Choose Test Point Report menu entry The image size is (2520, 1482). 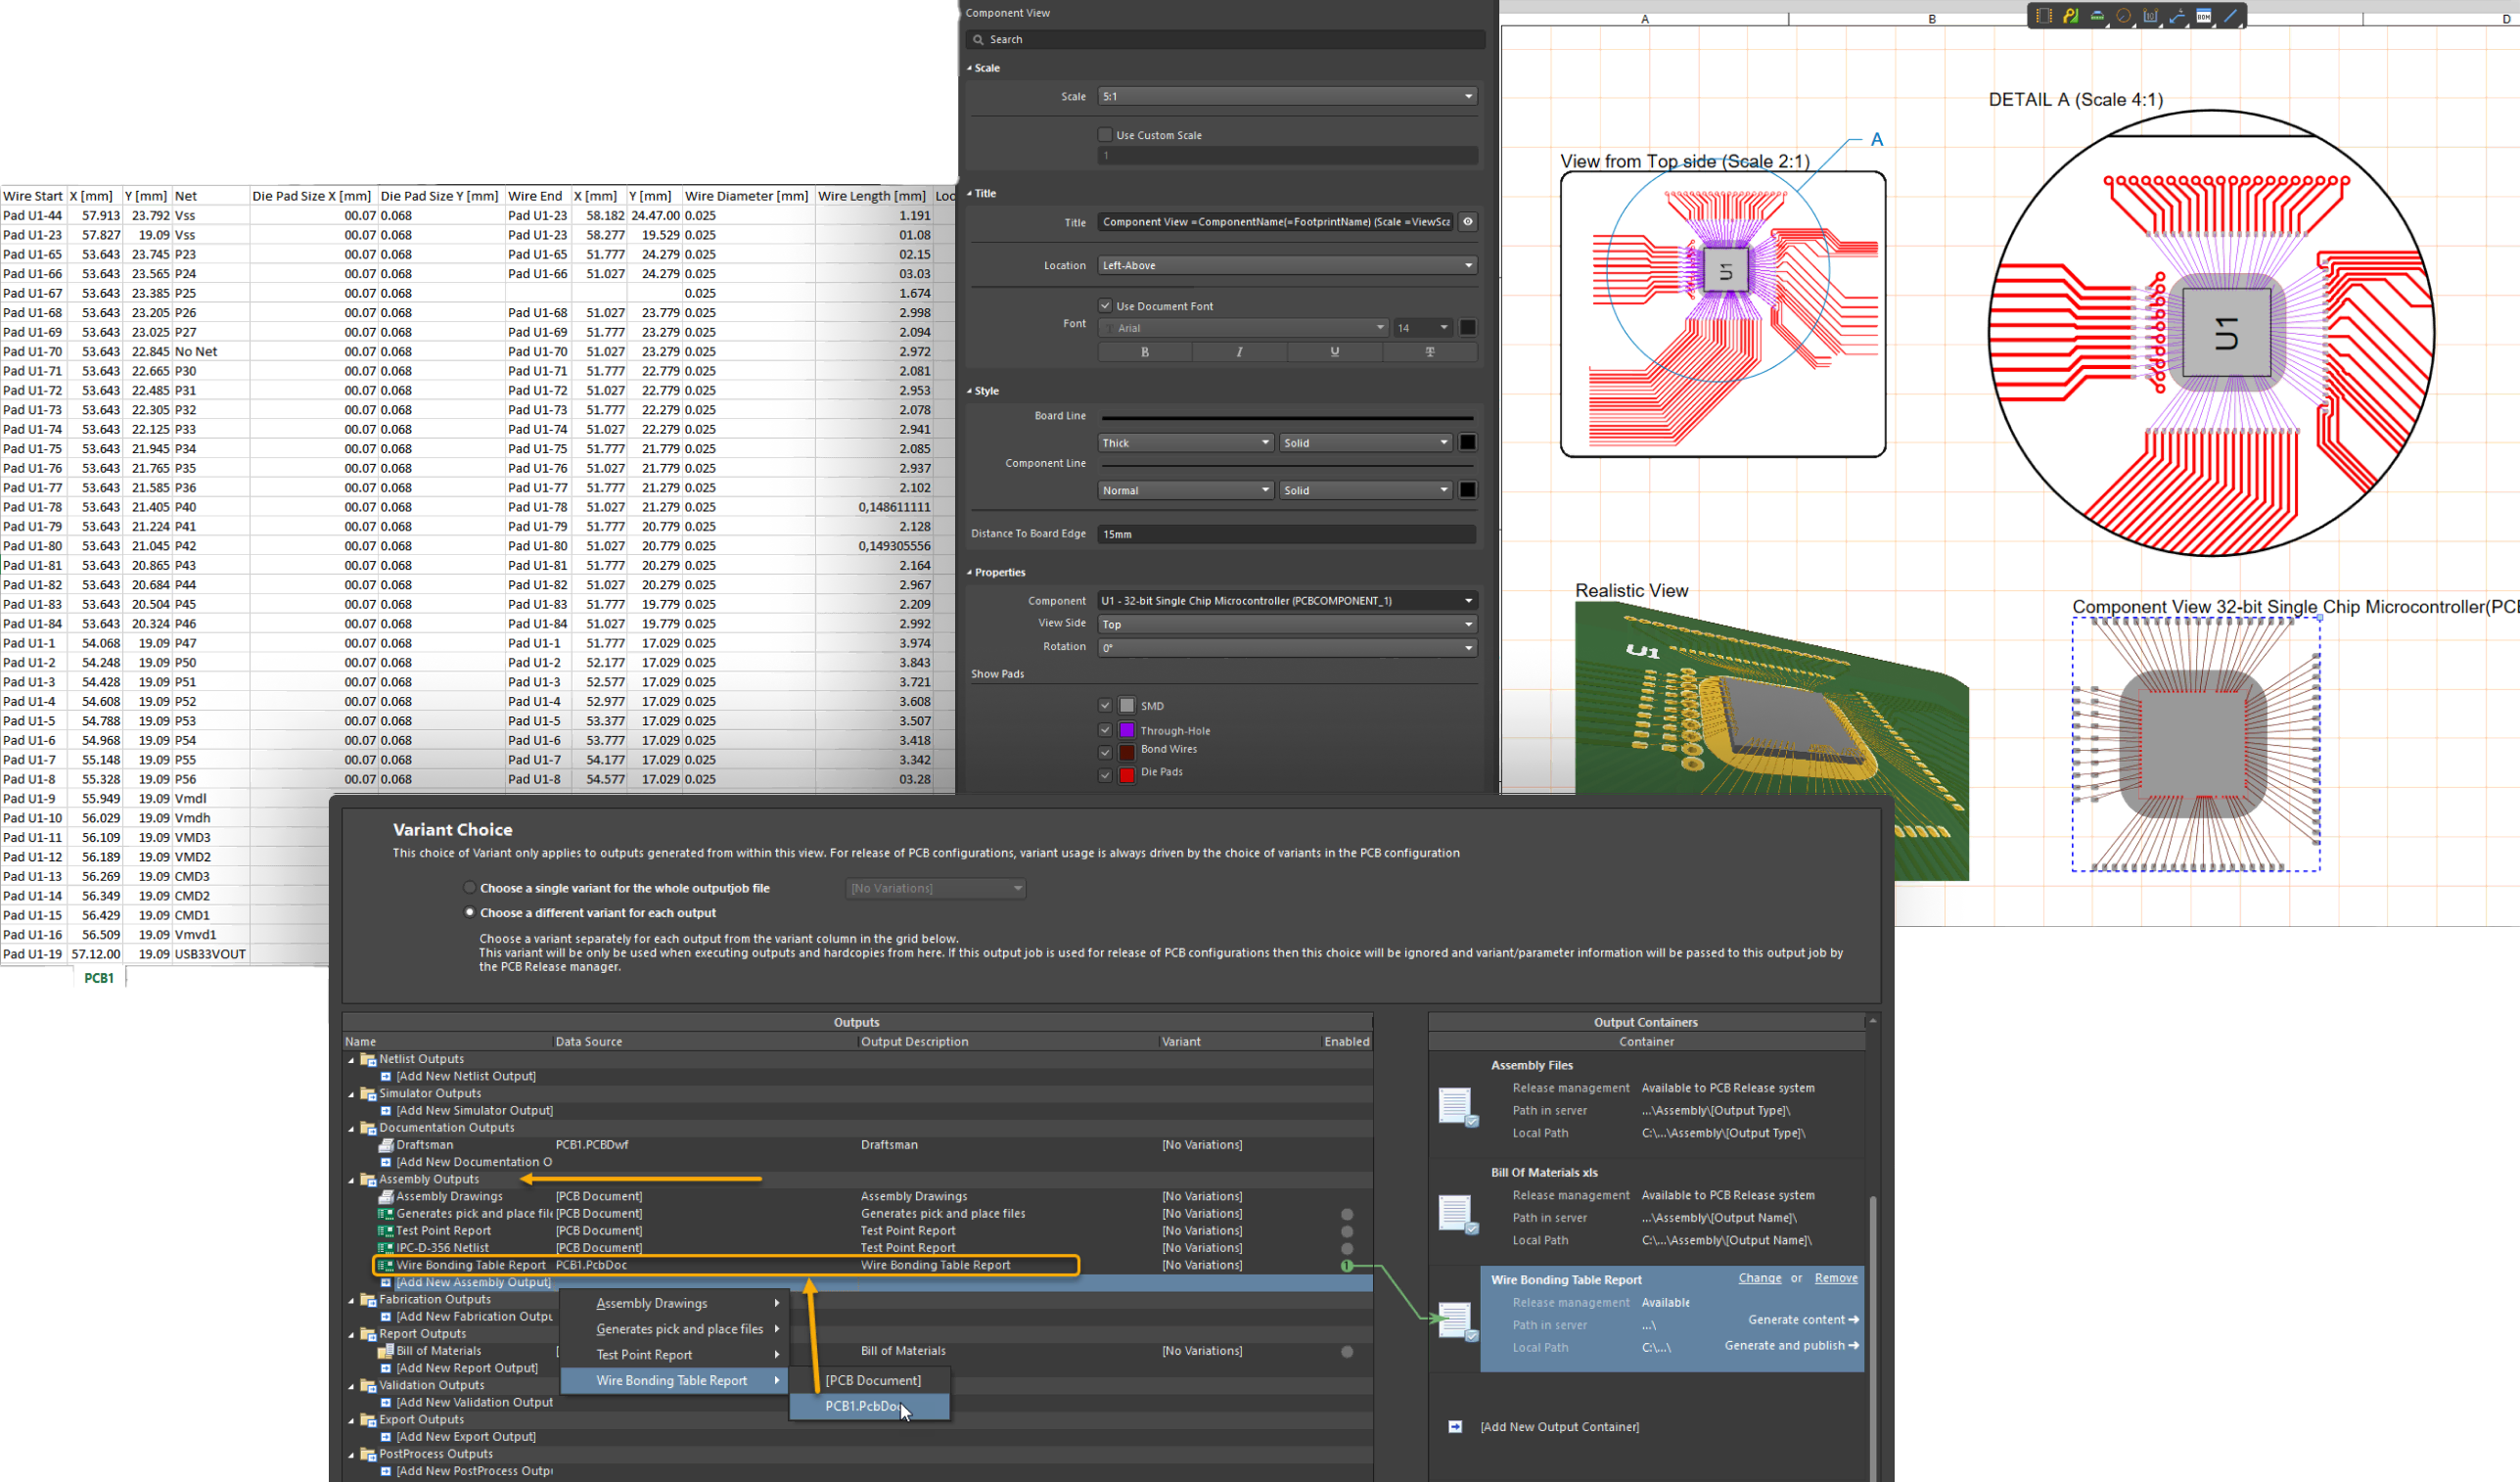(645, 1355)
